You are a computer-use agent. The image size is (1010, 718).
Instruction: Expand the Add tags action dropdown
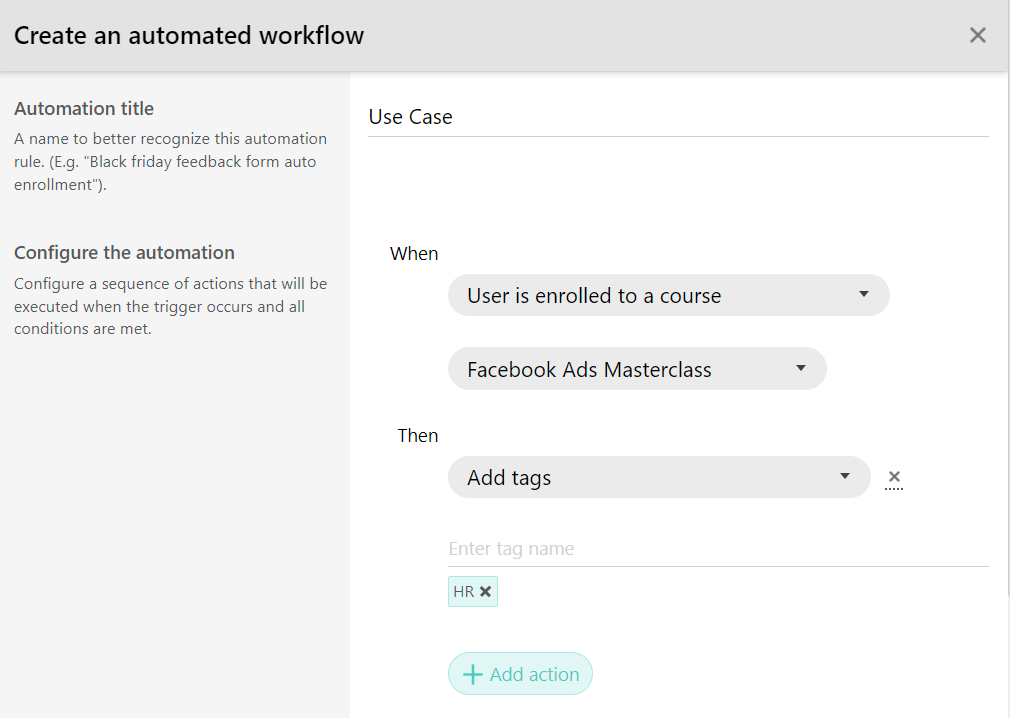tap(658, 478)
